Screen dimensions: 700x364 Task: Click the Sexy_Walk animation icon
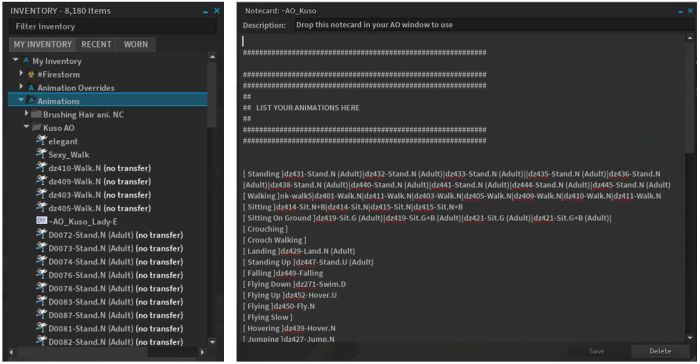tap(41, 154)
